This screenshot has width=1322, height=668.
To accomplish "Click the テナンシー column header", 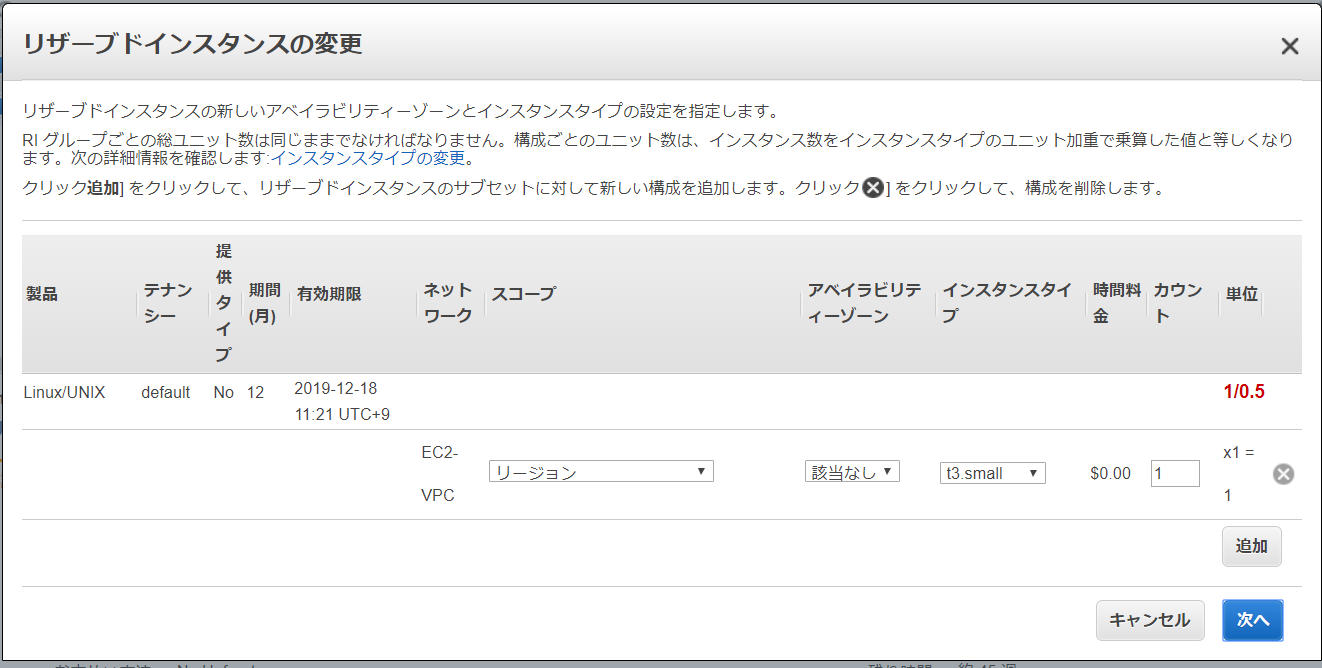I will pos(167,304).
